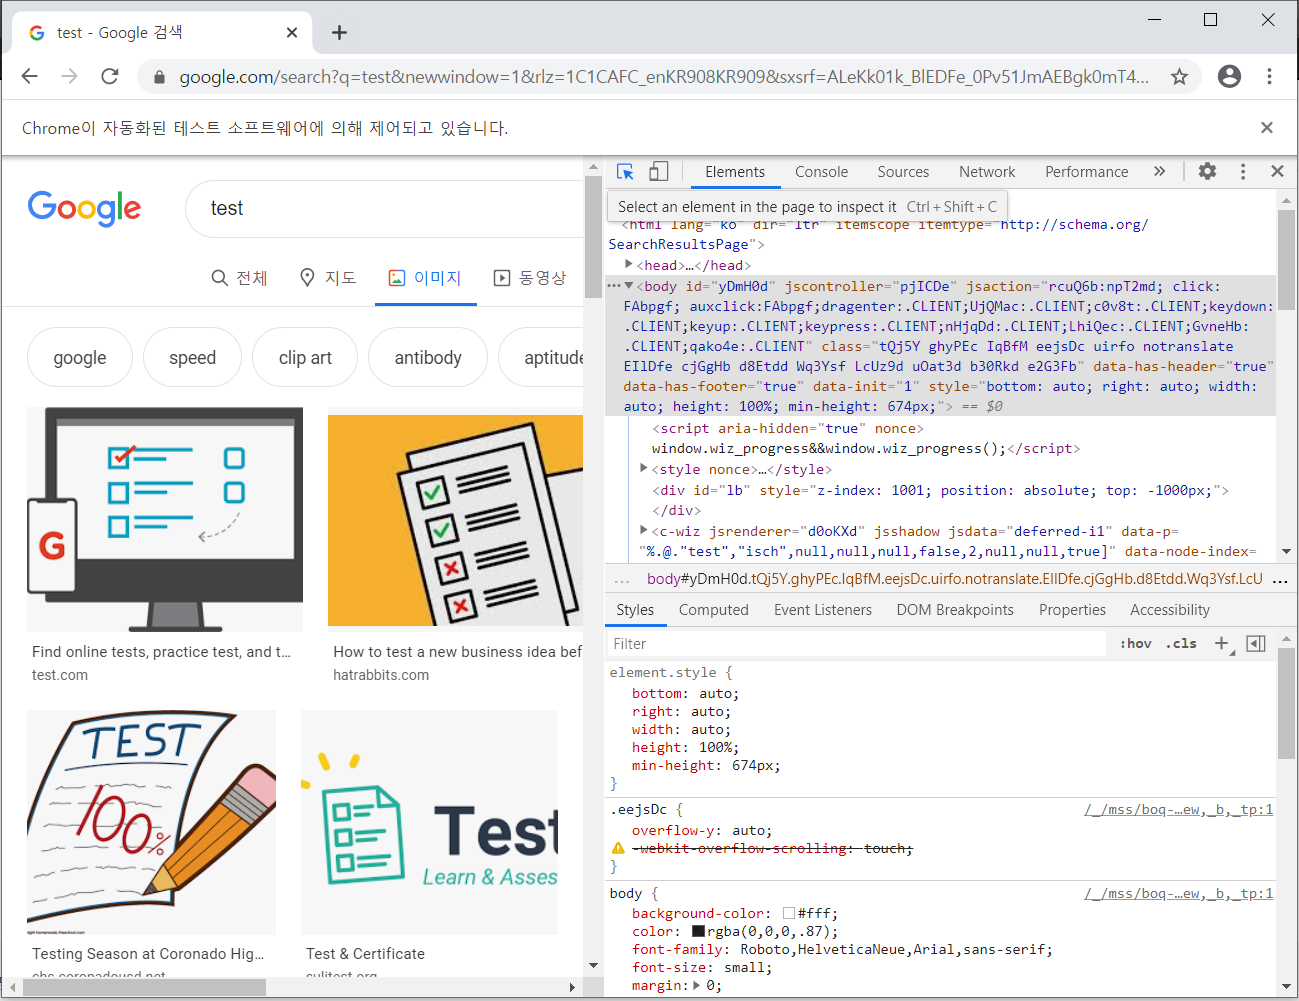Screen dimensions: 1299x1001
Task: Click the address bar URL
Action: coord(664,77)
